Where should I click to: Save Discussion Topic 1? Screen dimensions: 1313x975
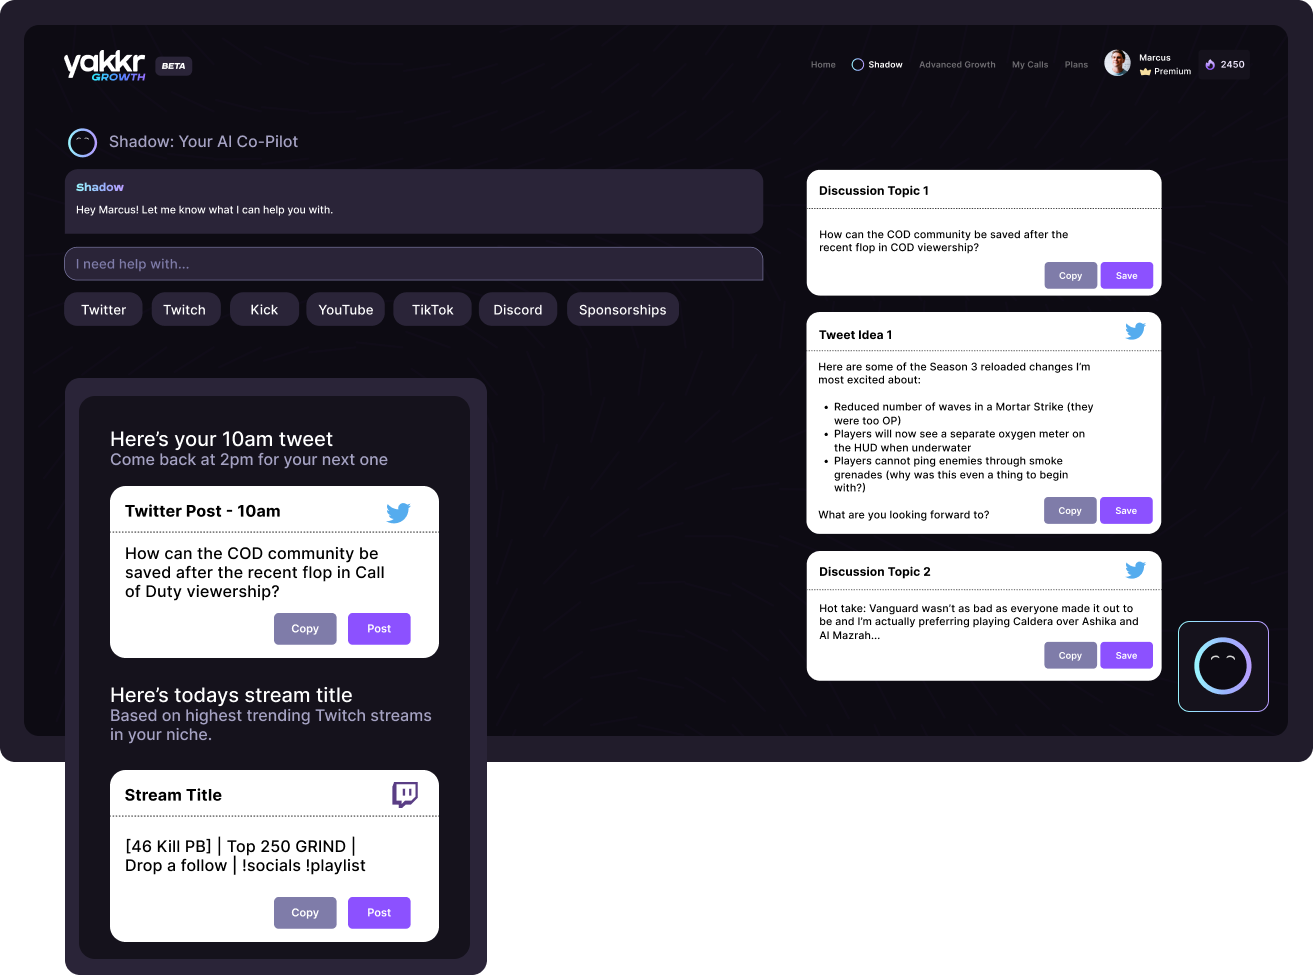click(1127, 276)
